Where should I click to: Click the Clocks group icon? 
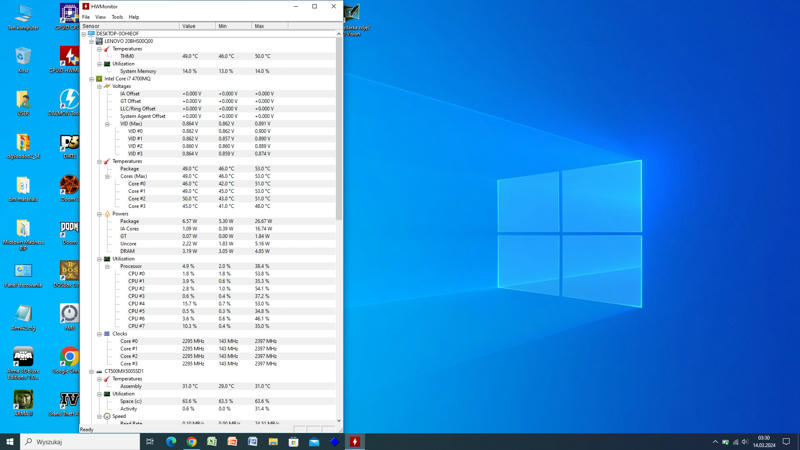(x=107, y=334)
